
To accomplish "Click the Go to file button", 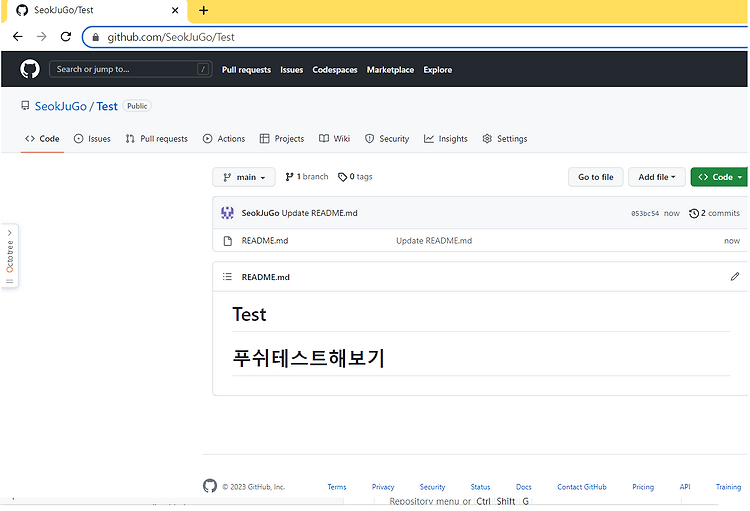I will (596, 177).
